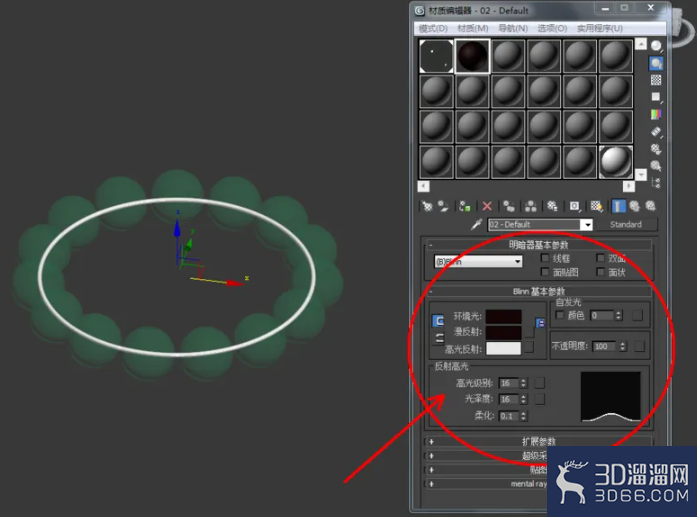697x517 pixels.
Task: Expand the mental ray rollout plus sign
Action: coord(431,484)
